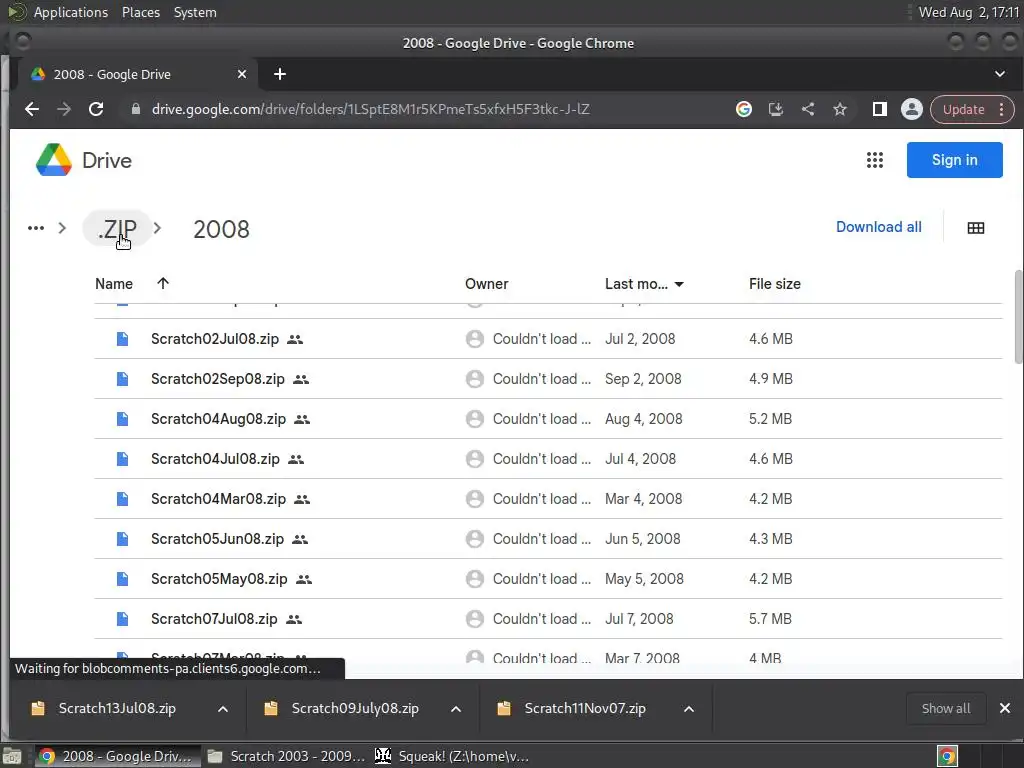Viewport: 1024px width, 768px height.
Task: Click shared icon next to Scratch02Sep08.zip
Action: [x=300, y=379]
